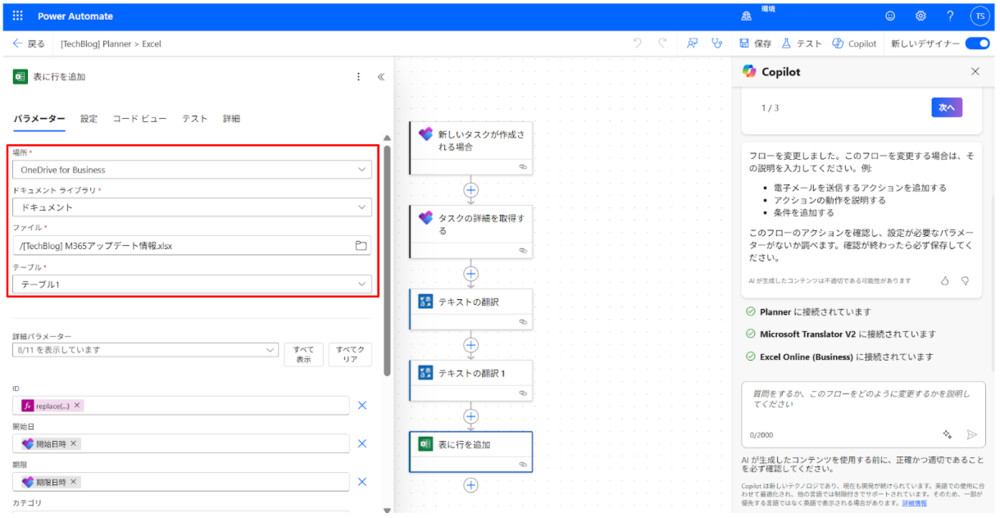Click the 次へ button in Copilot

[x=946, y=108]
